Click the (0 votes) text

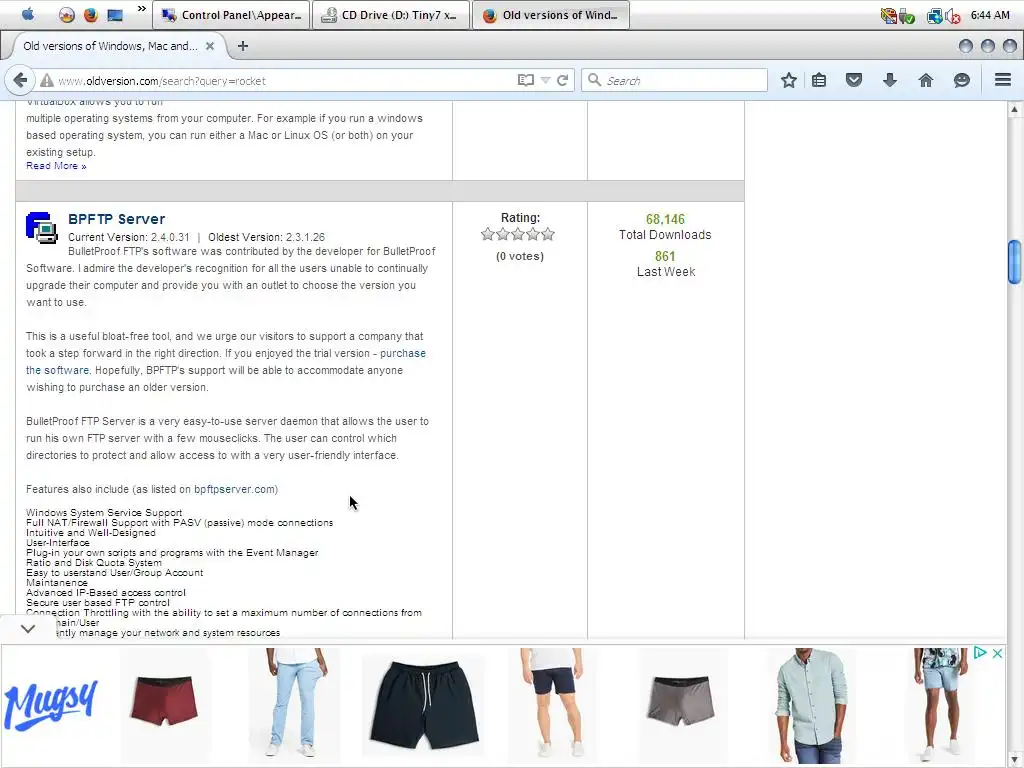click(520, 256)
